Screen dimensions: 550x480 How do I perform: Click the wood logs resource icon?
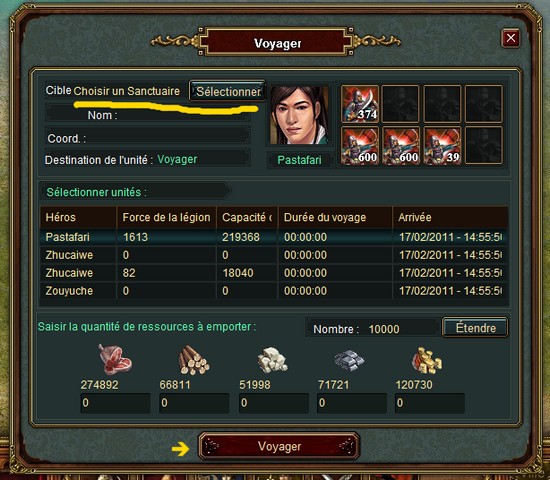[194, 360]
